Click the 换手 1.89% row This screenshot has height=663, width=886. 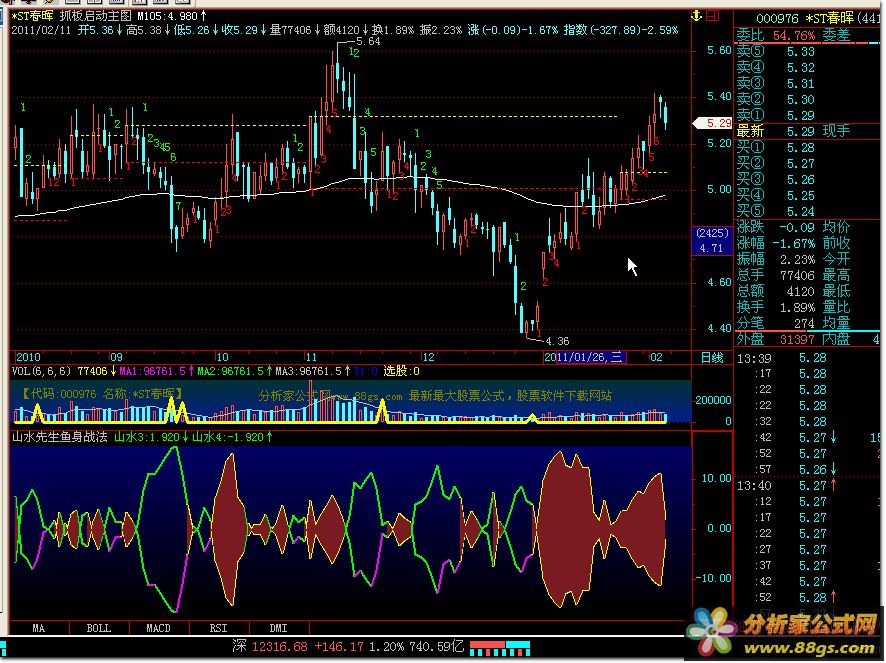click(x=776, y=307)
